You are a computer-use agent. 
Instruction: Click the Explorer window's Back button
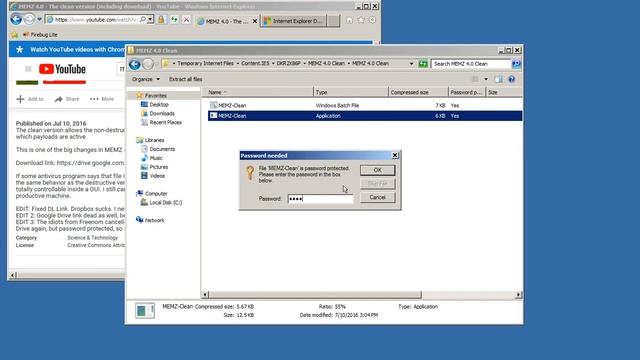pyautogui.click(x=135, y=64)
